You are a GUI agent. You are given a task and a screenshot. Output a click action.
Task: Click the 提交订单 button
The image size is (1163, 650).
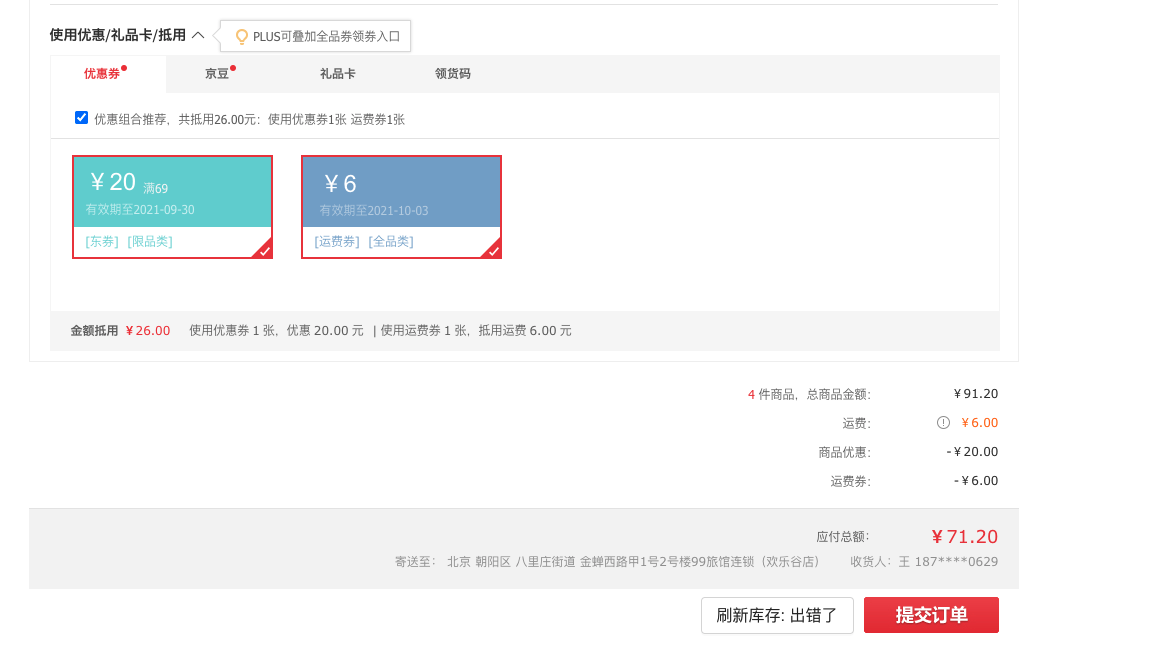[931, 615]
